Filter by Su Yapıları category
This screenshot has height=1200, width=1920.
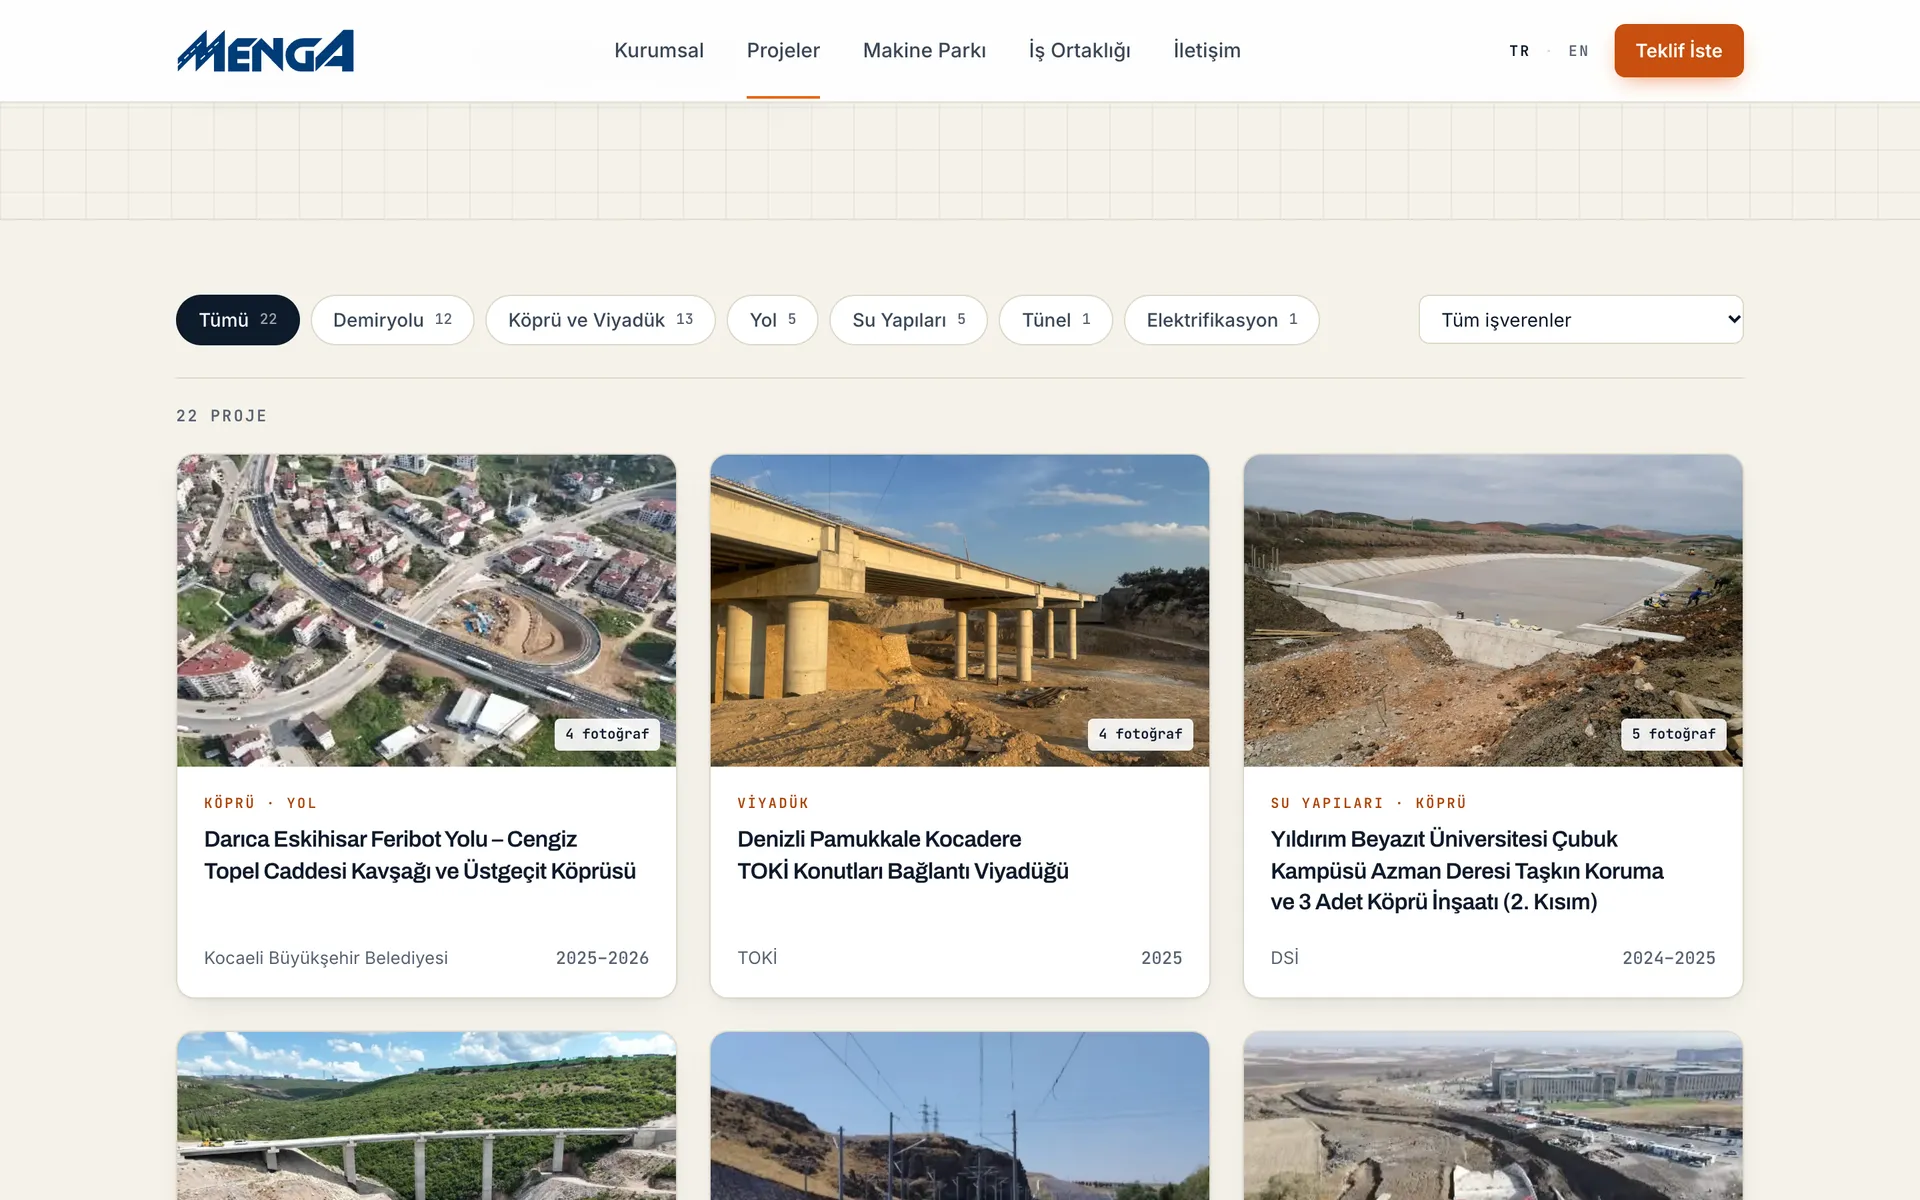click(x=908, y=320)
